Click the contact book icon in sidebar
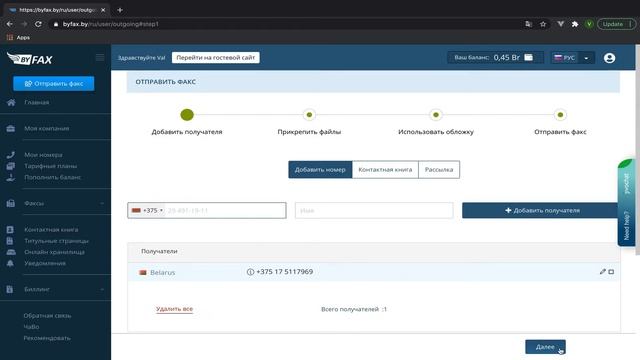The width and height of the screenshot is (640, 360). [10, 230]
